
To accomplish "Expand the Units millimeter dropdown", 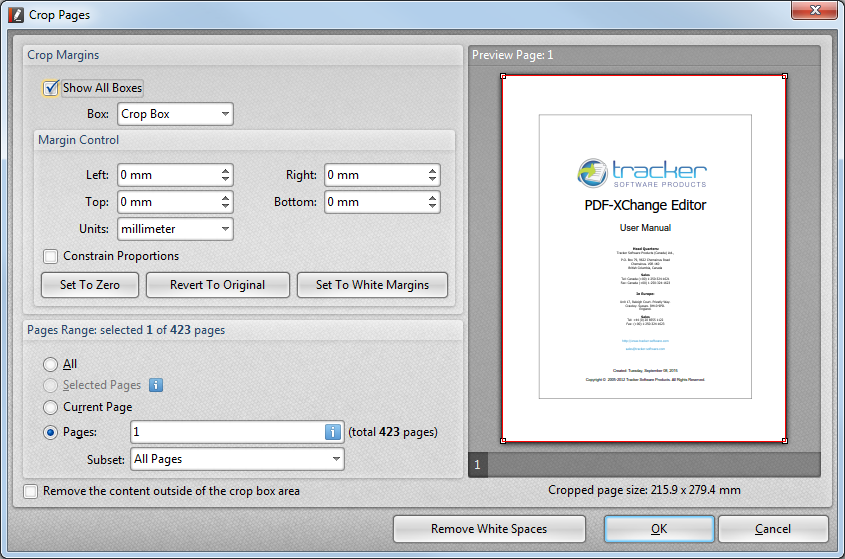I will [x=175, y=229].
